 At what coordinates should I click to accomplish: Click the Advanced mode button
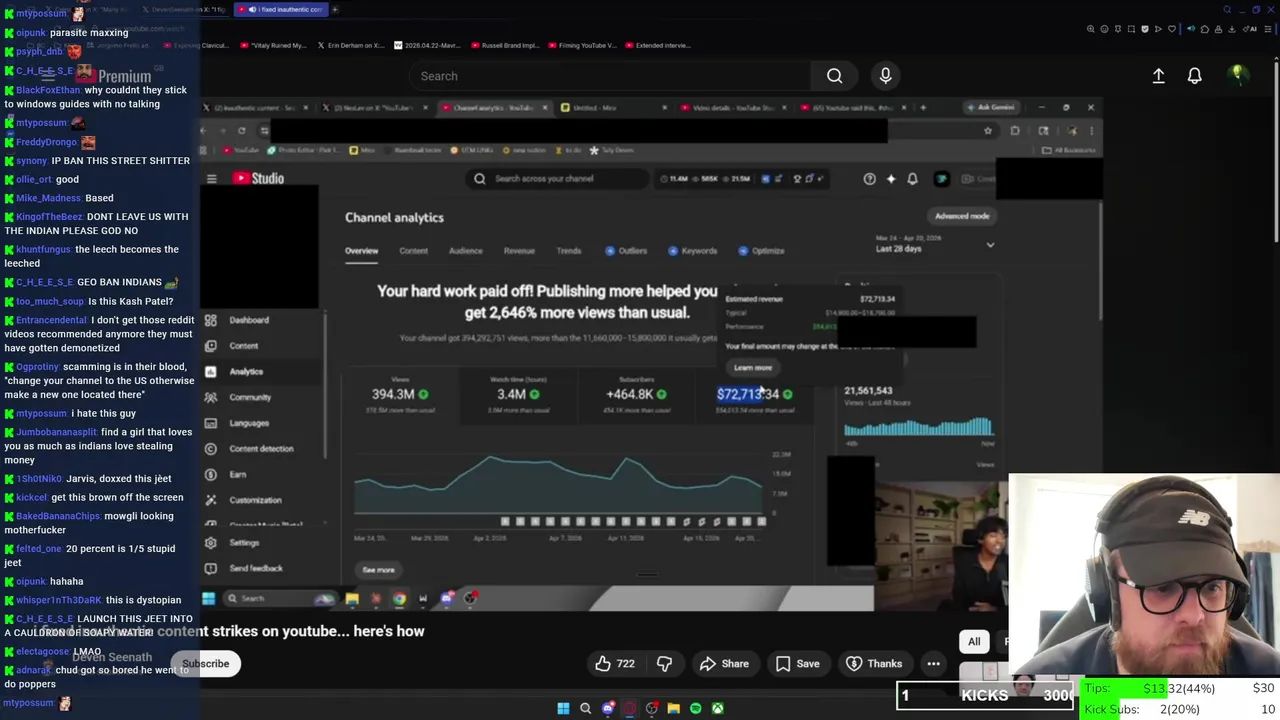(x=961, y=216)
